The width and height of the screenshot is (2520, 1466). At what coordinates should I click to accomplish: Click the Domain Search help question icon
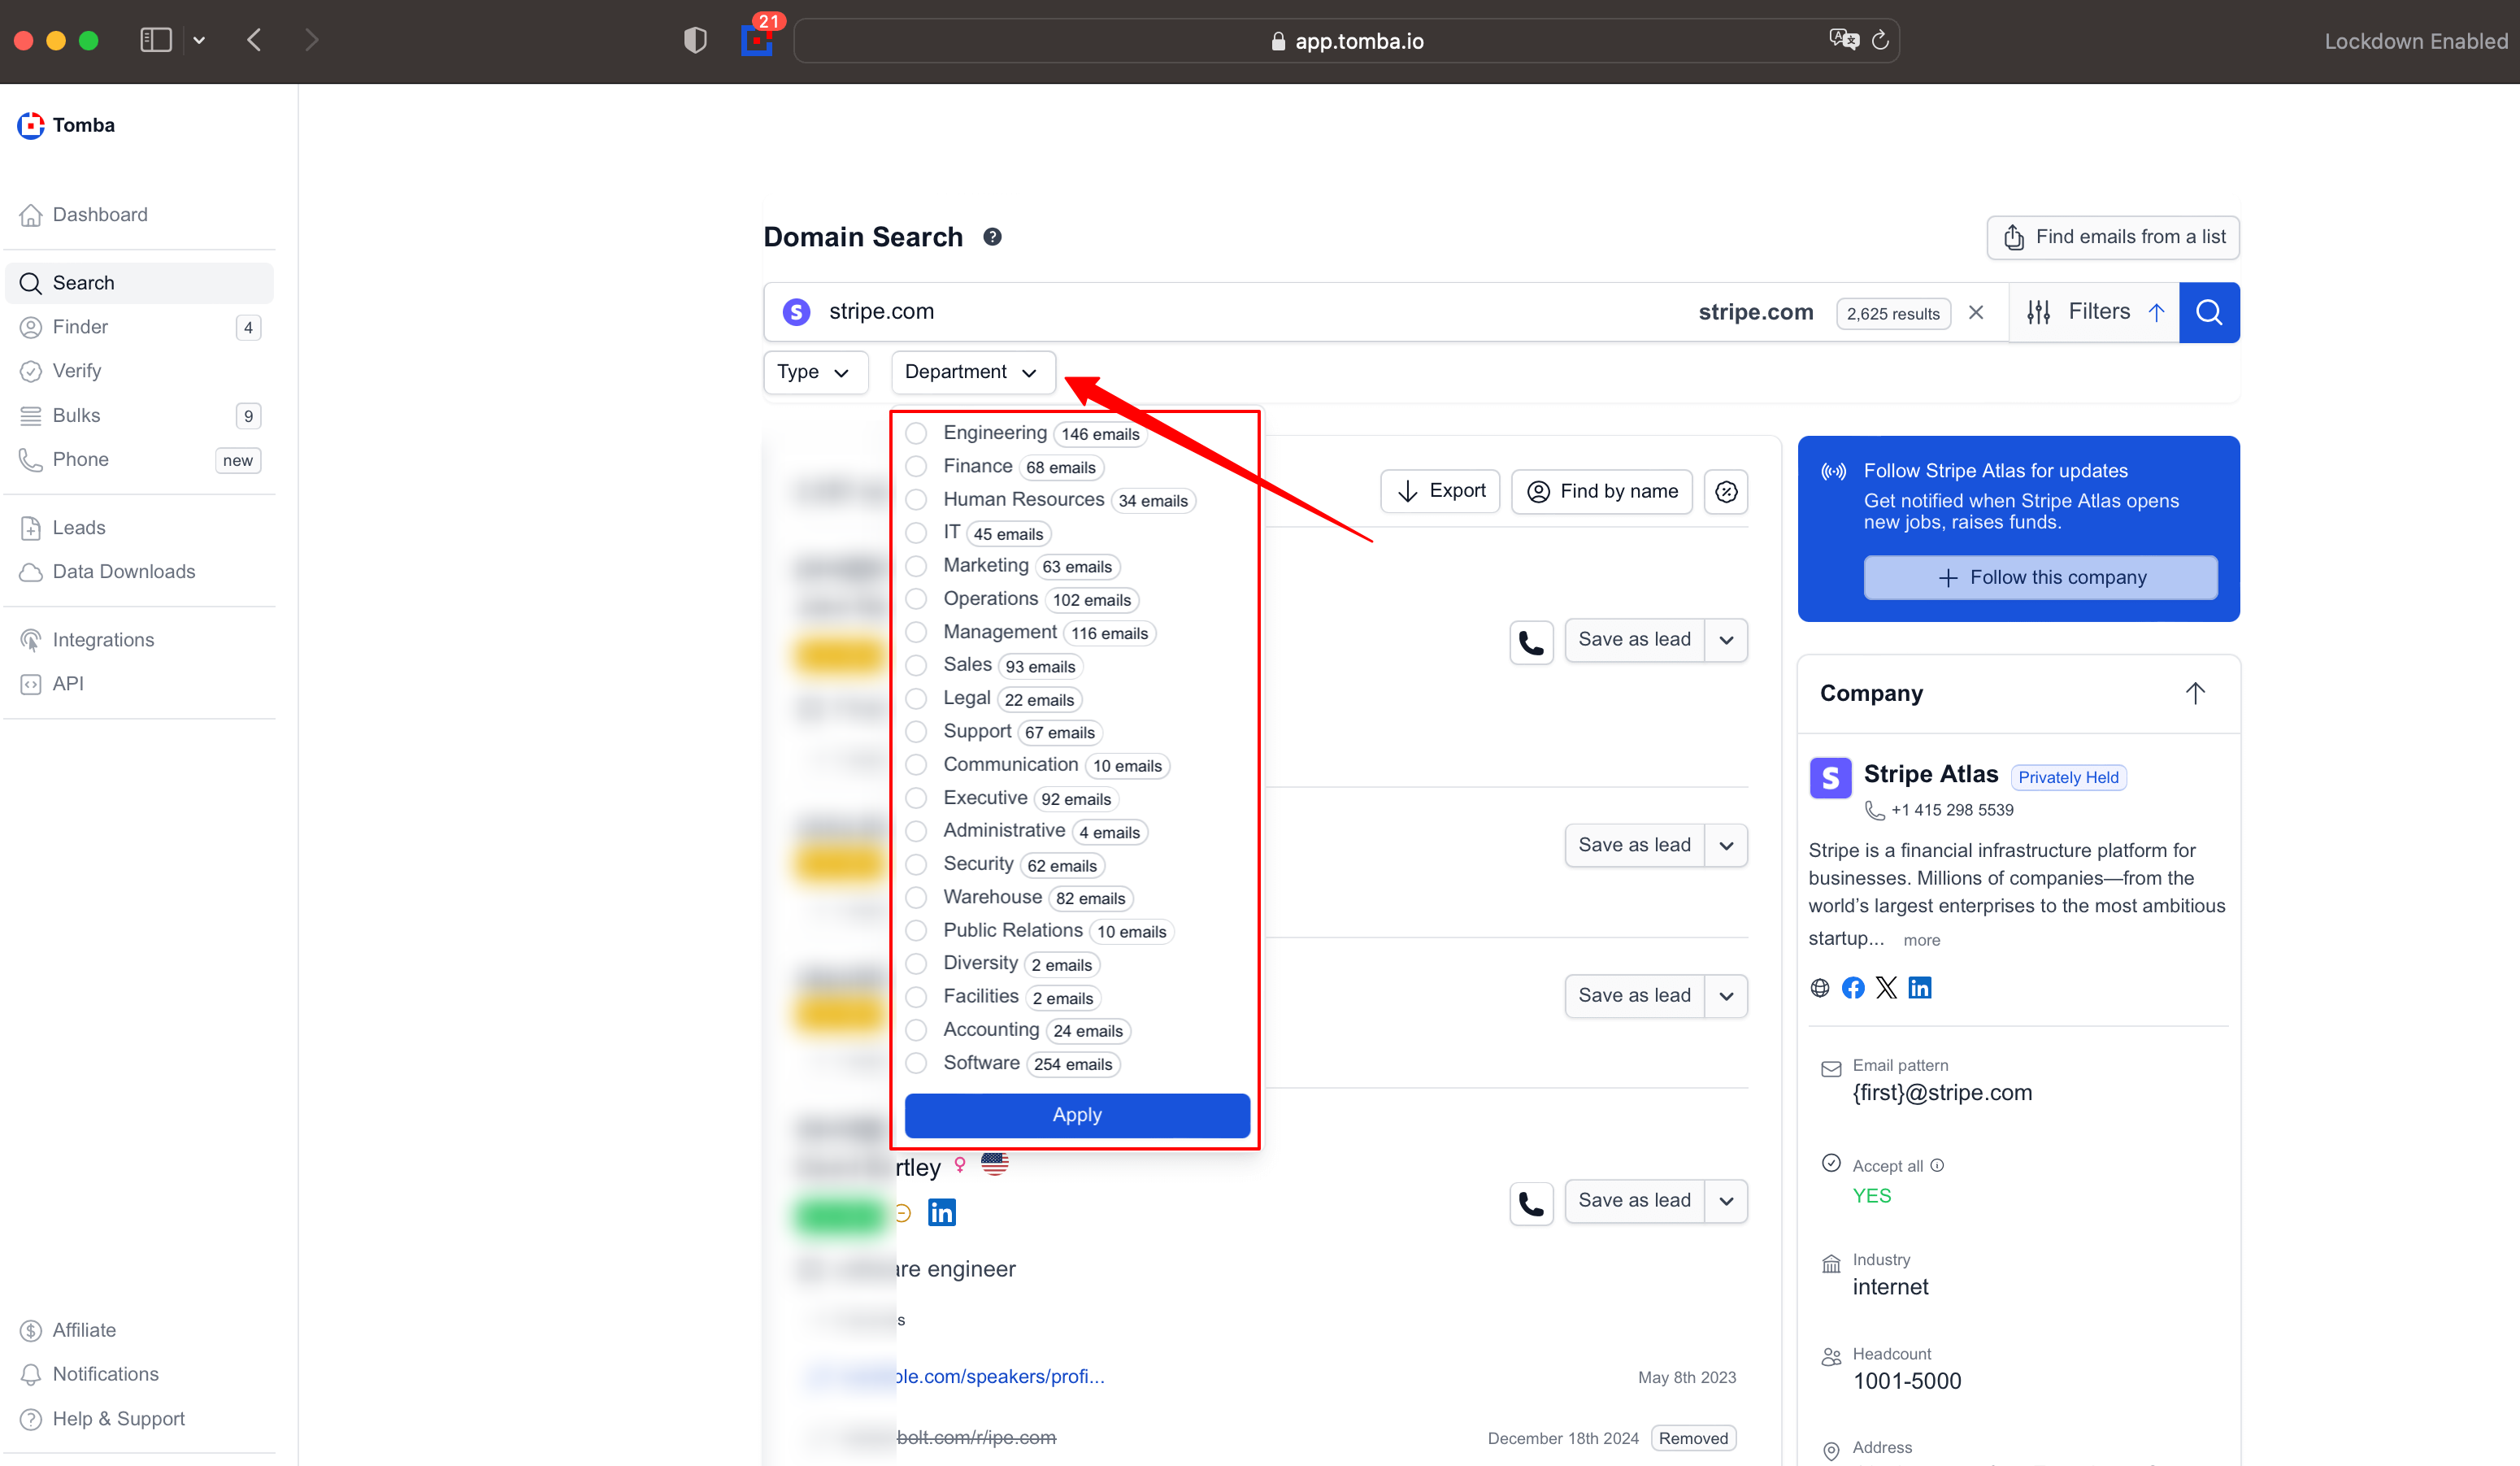pyautogui.click(x=992, y=237)
